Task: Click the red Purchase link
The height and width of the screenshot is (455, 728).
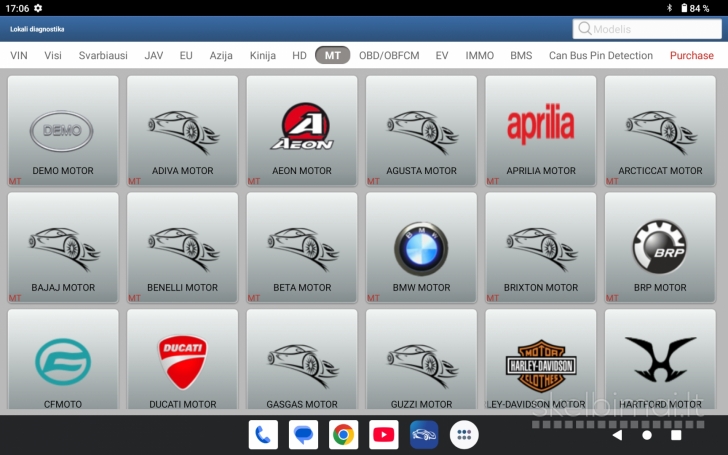Action: tap(691, 56)
